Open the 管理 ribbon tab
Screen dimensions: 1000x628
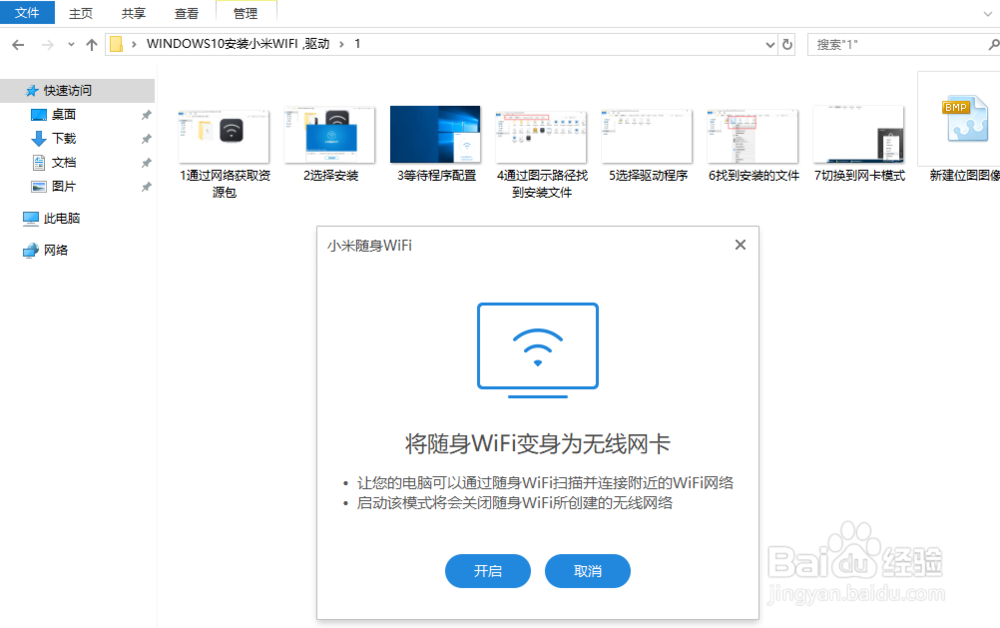click(246, 13)
